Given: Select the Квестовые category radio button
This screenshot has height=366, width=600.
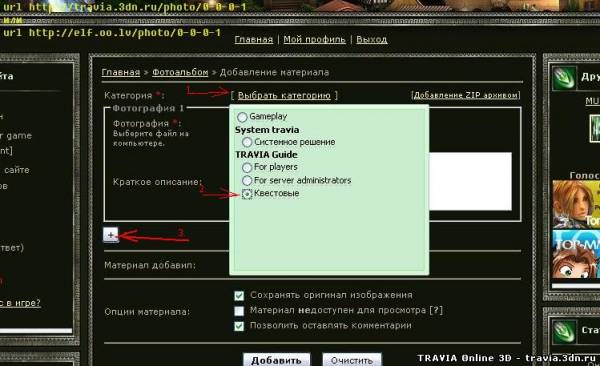Looking at the screenshot, I should tap(247, 194).
